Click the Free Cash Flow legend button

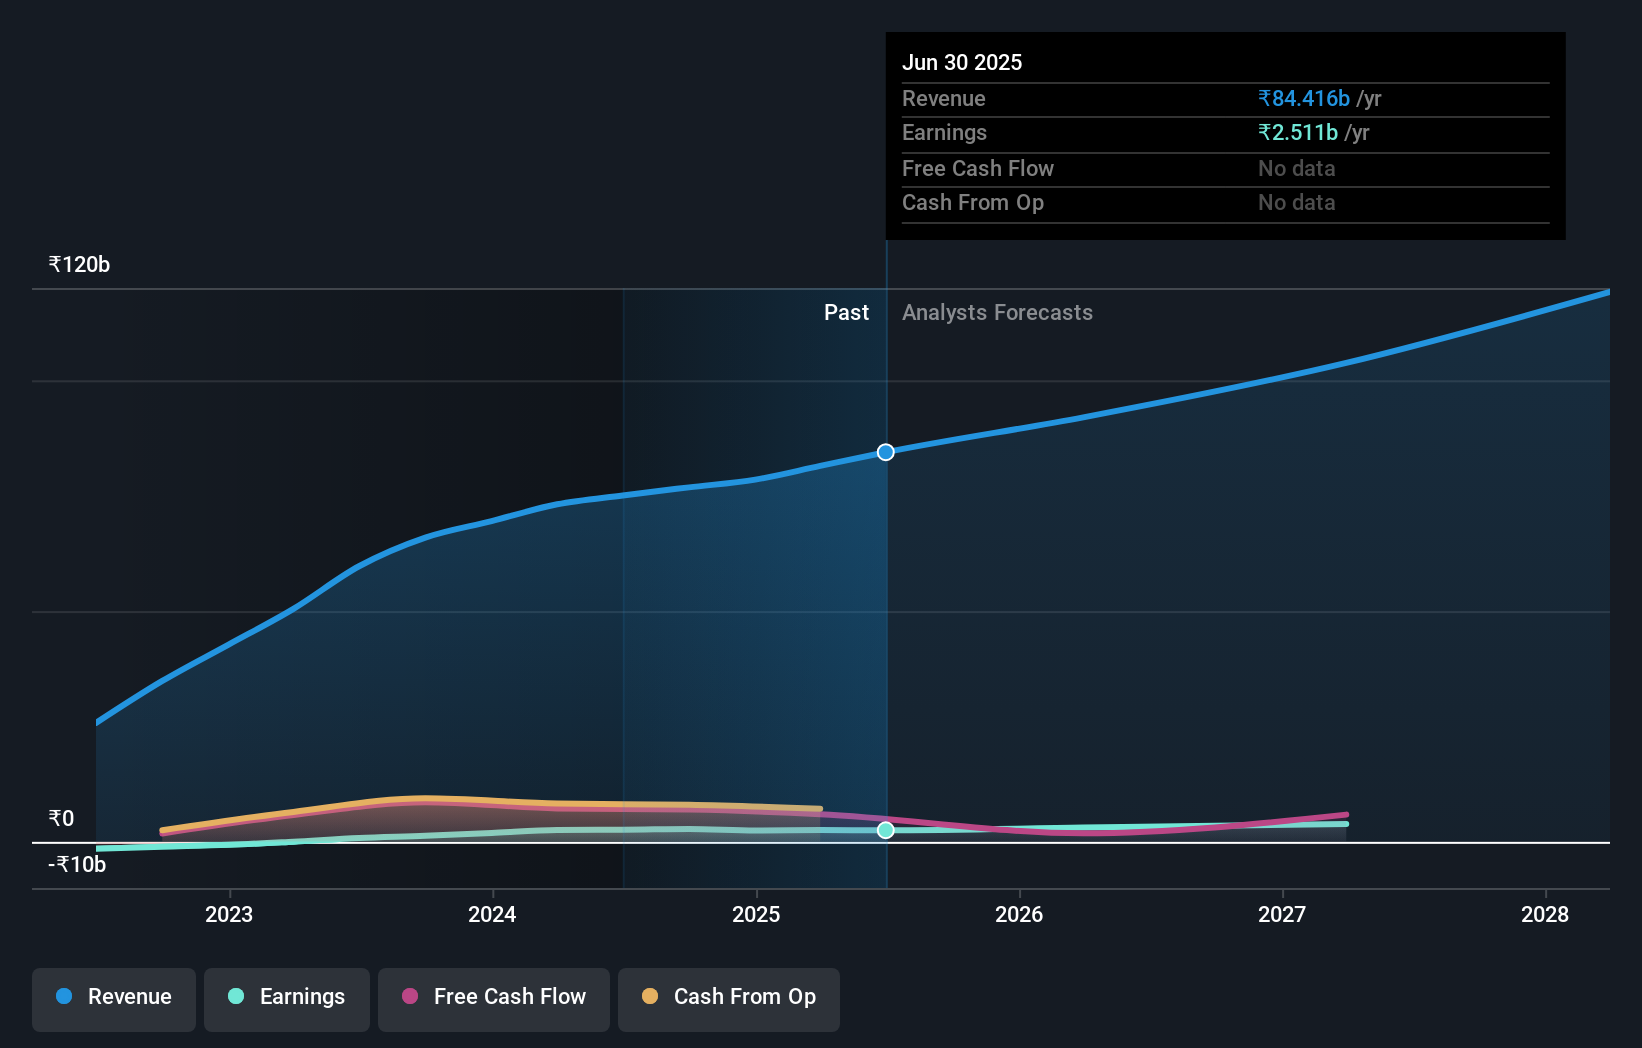click(493, 999)
